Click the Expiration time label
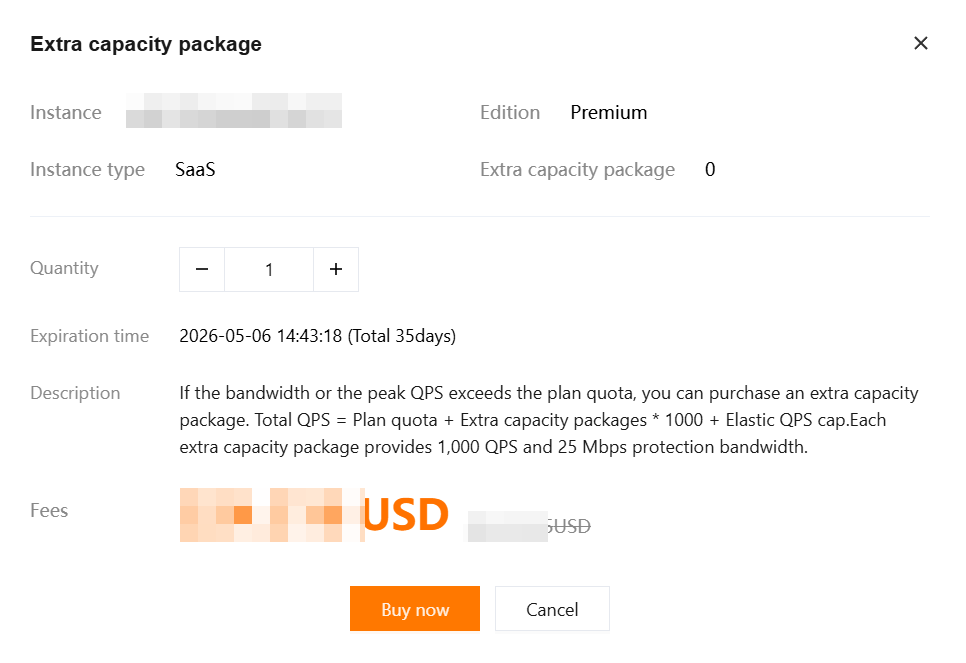Screen dimensions: 966x663 [89, 336]
